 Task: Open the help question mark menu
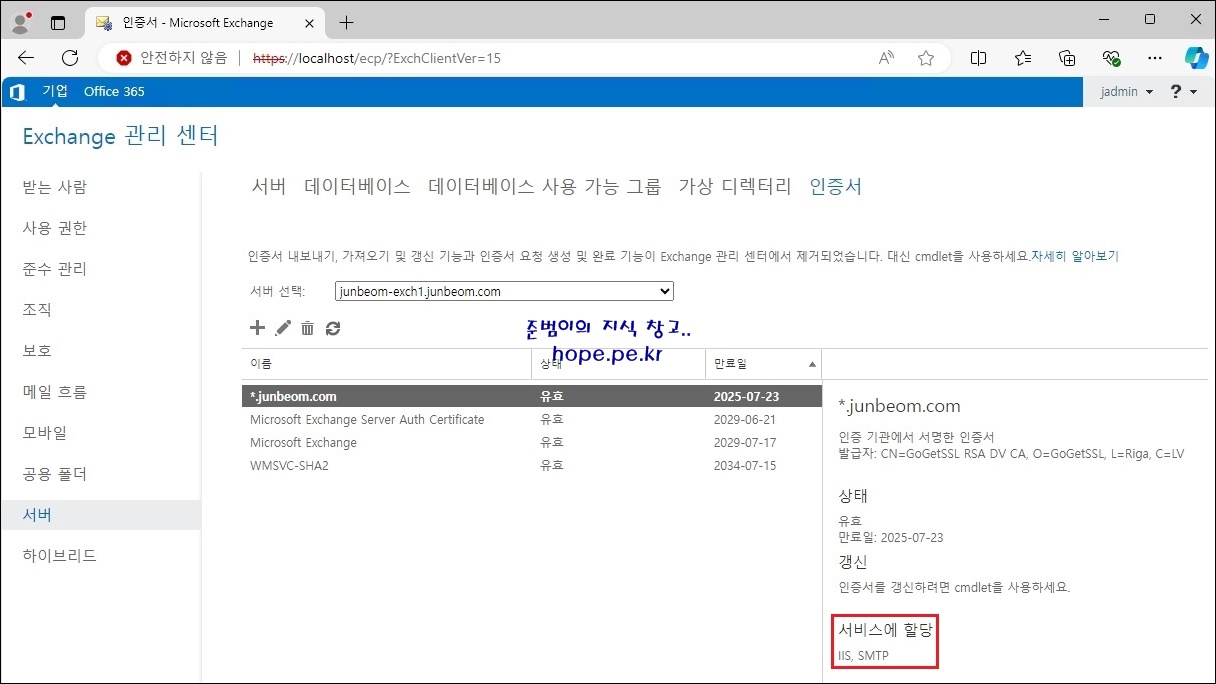click(x=1183, y=92)
